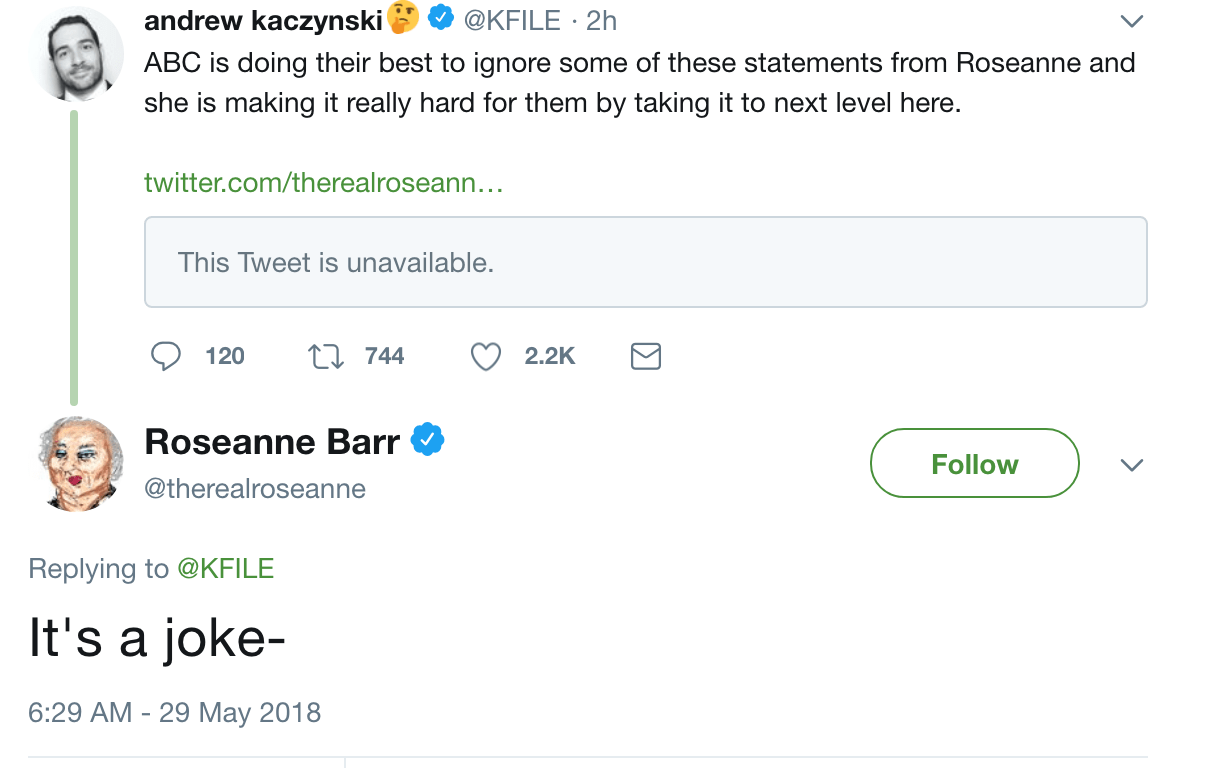Open Roseanne Barr's avatar image
The width and height of the screenshot is (1224, 768).
(x=80, y=463)
